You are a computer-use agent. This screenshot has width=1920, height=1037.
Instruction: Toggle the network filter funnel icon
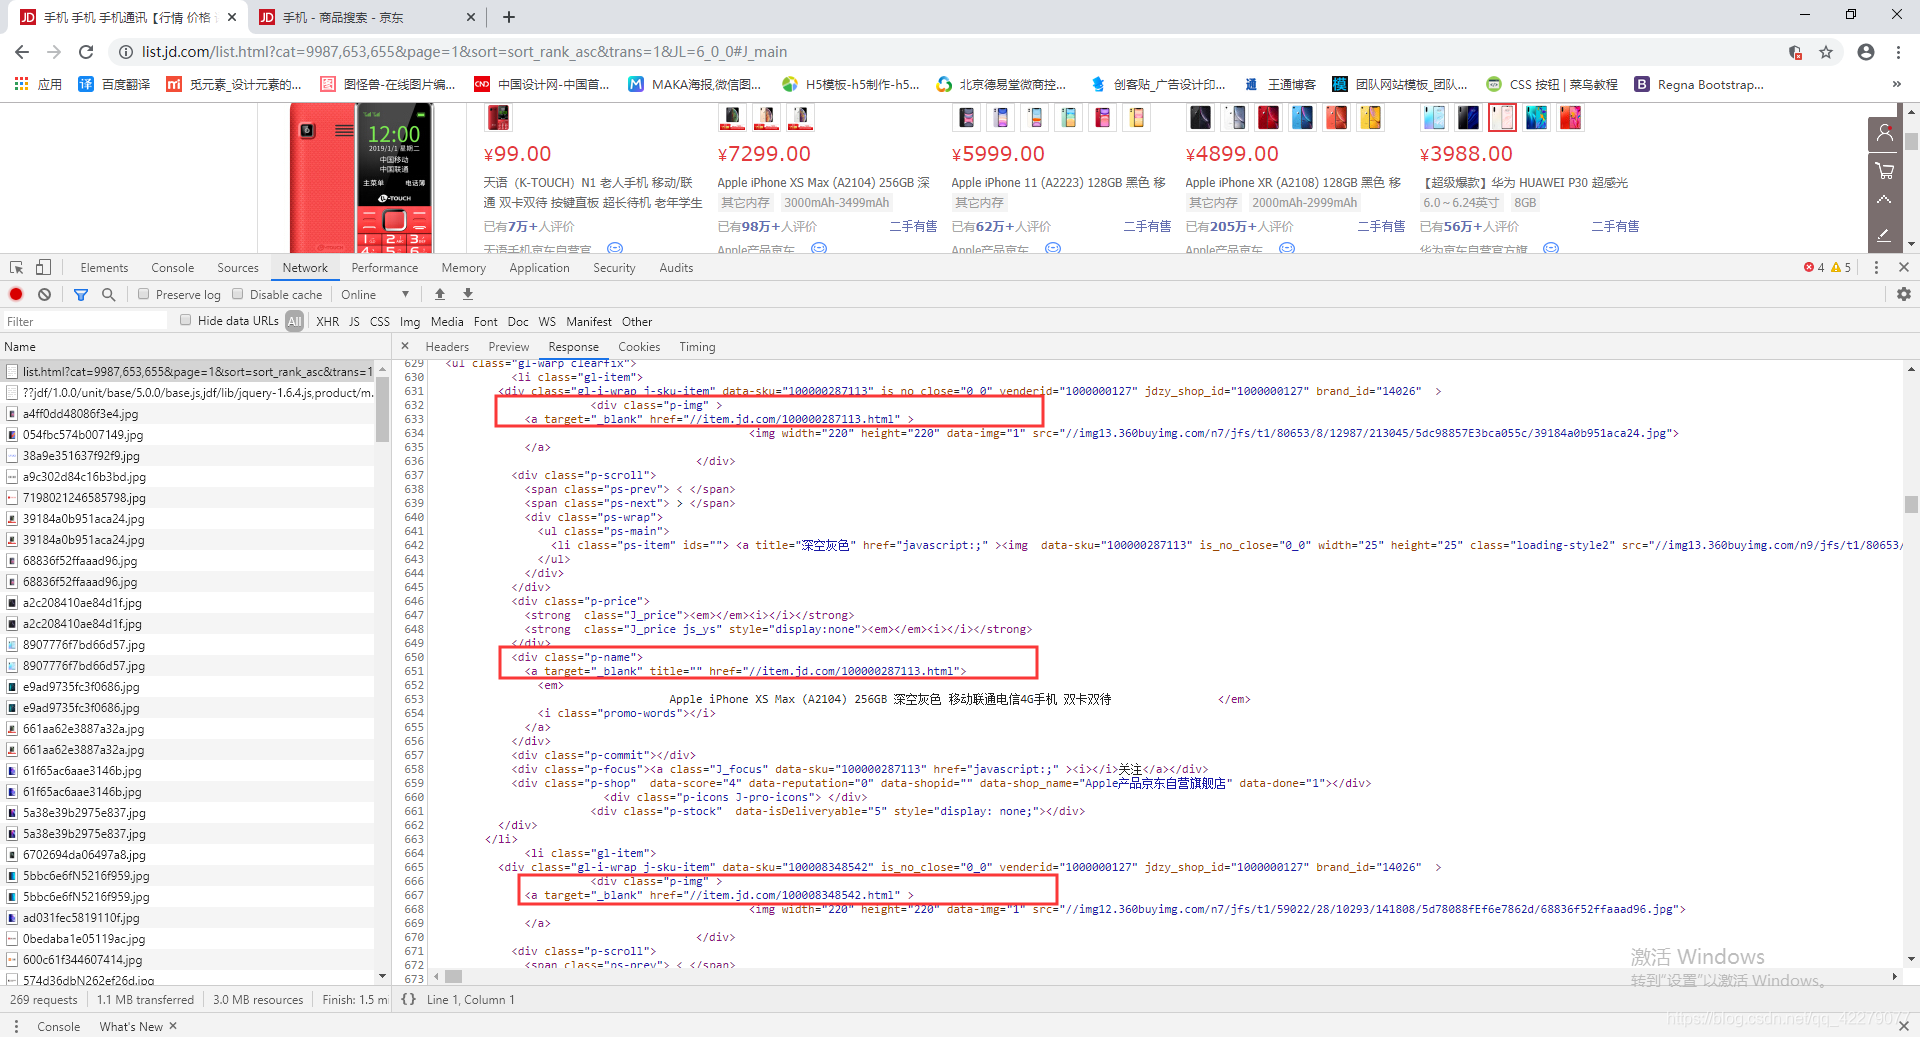[x=81, y=294]
